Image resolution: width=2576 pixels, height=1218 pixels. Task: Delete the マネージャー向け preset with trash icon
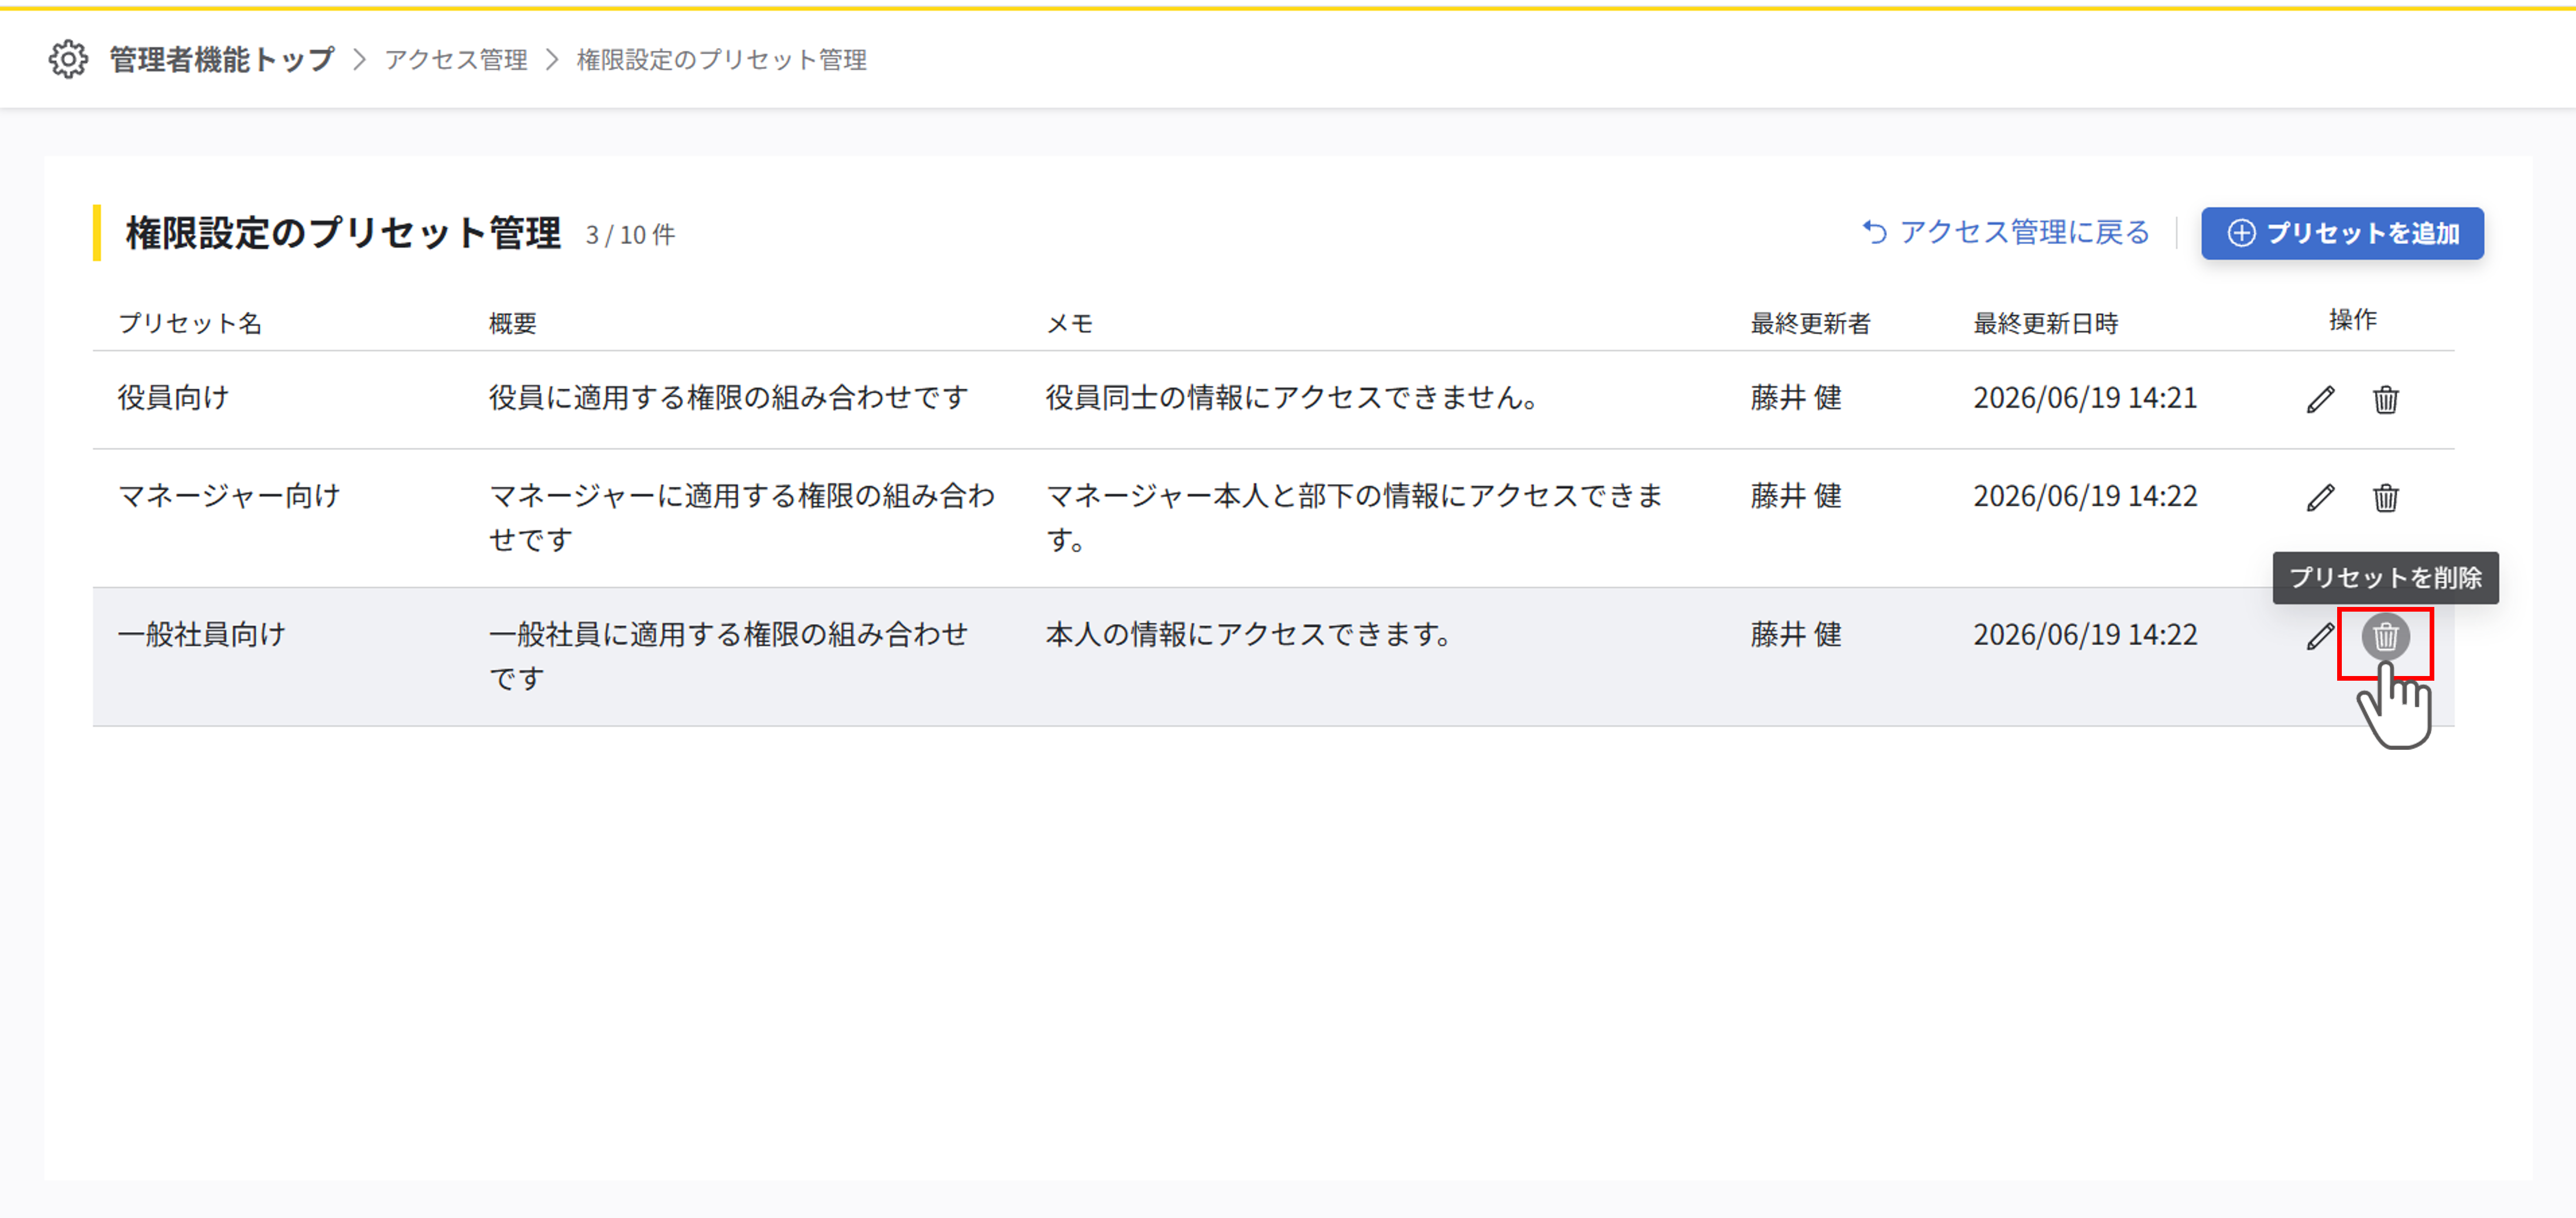tap(2385, 497)
